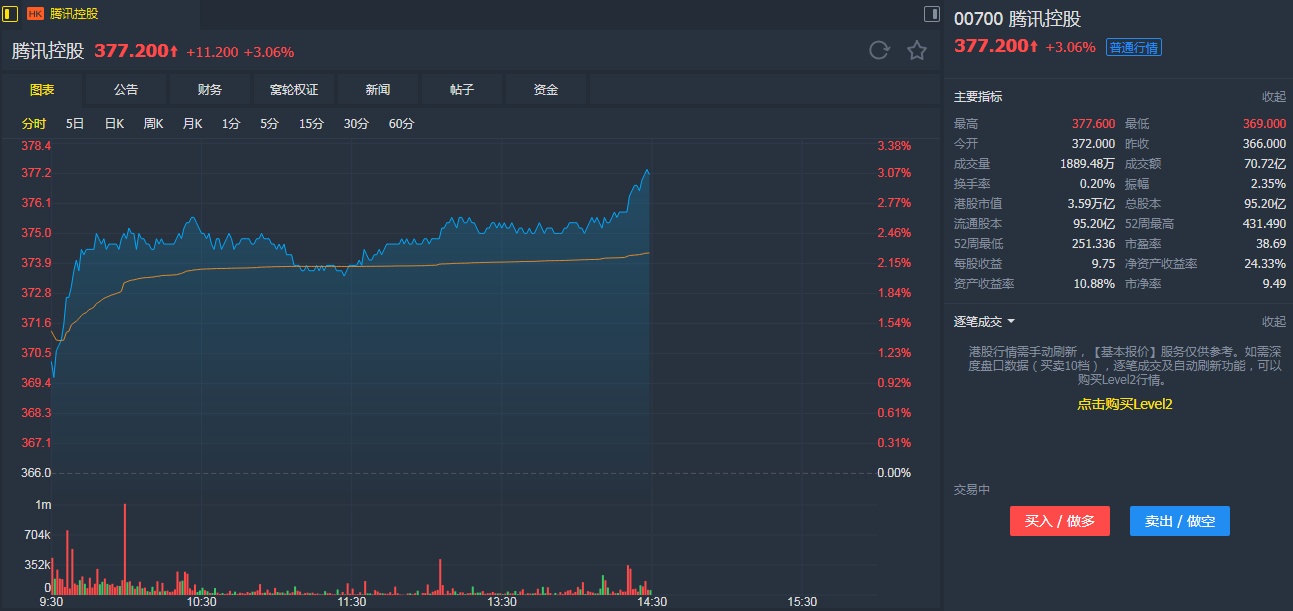Click the orange HK market badge
This screenshot has height=611, width=1293.
[35, 14]
